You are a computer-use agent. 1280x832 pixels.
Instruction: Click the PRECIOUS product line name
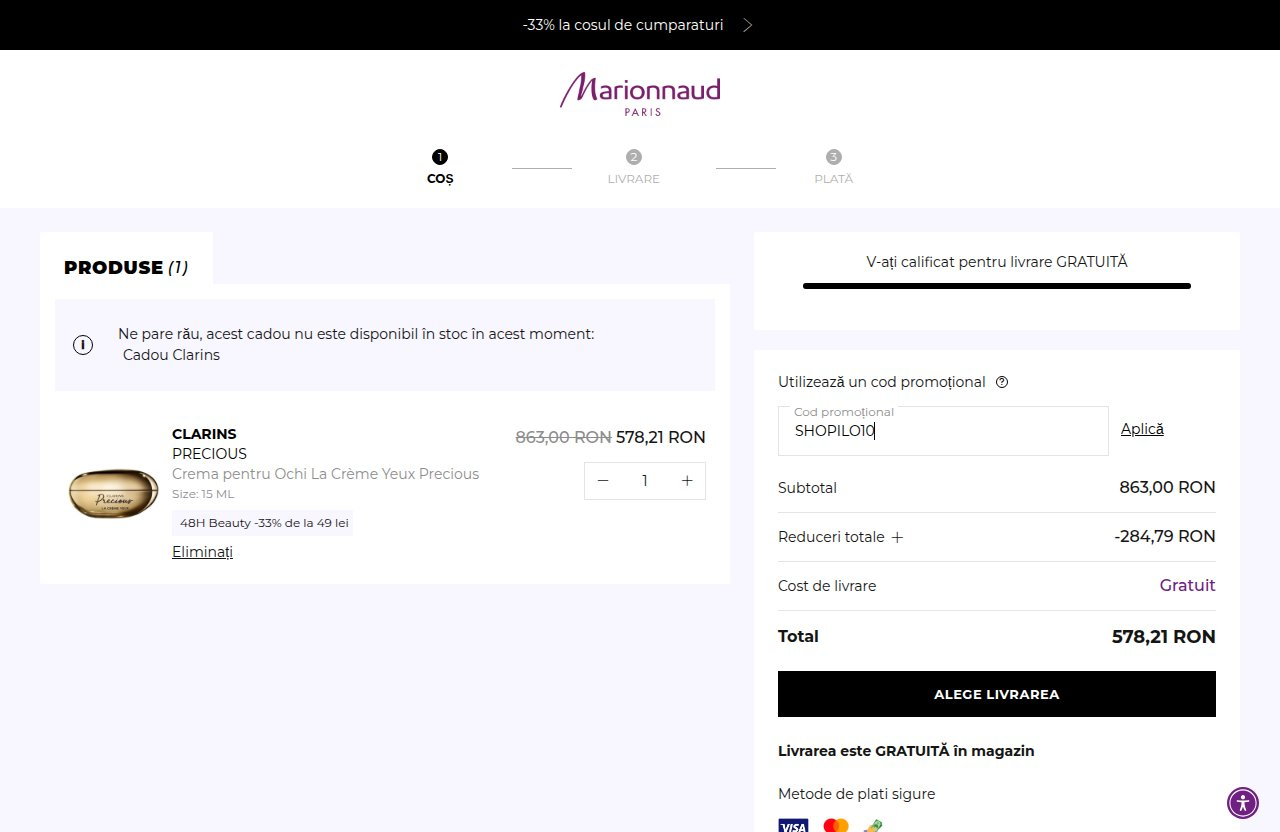pos(209,454)
